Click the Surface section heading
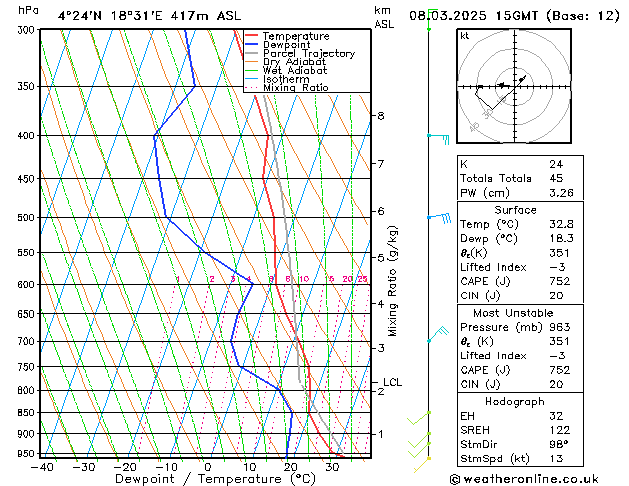Viewport: 629px width, 486px height. pos(516,210)
